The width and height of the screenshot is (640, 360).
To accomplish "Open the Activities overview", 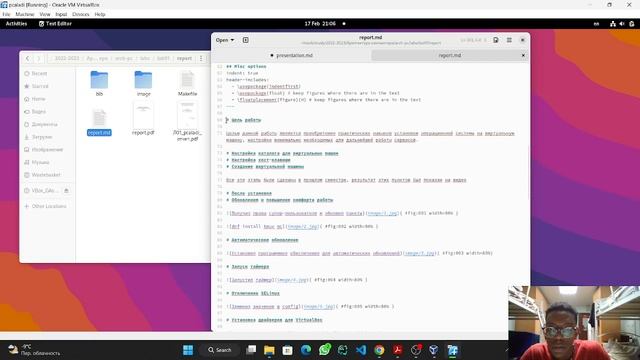I will tap(16, 24).
